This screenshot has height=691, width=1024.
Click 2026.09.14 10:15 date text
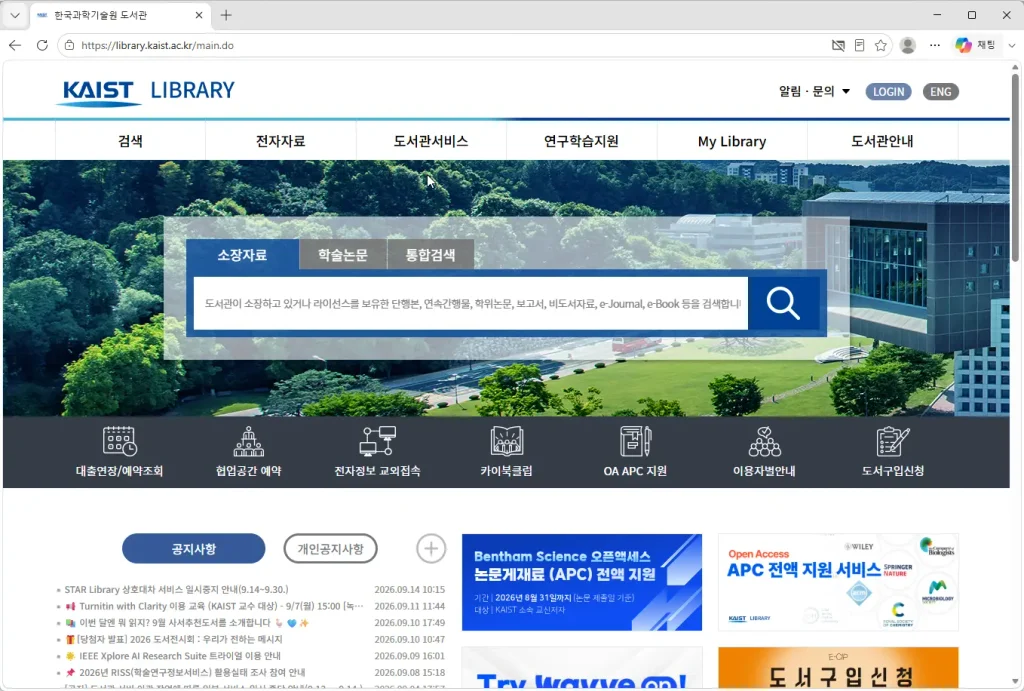pos(409,589)
